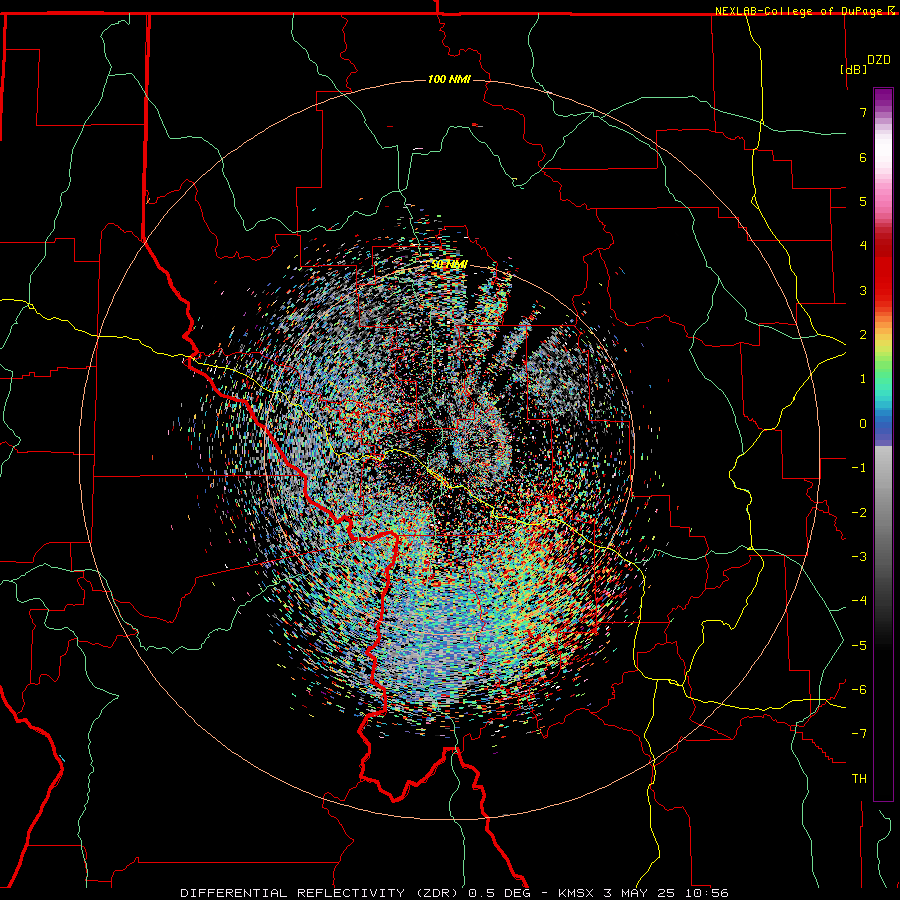This screenshot has height=900, width=900.
Task: Click the 3 value on the scale
Action: click(863, 290)
